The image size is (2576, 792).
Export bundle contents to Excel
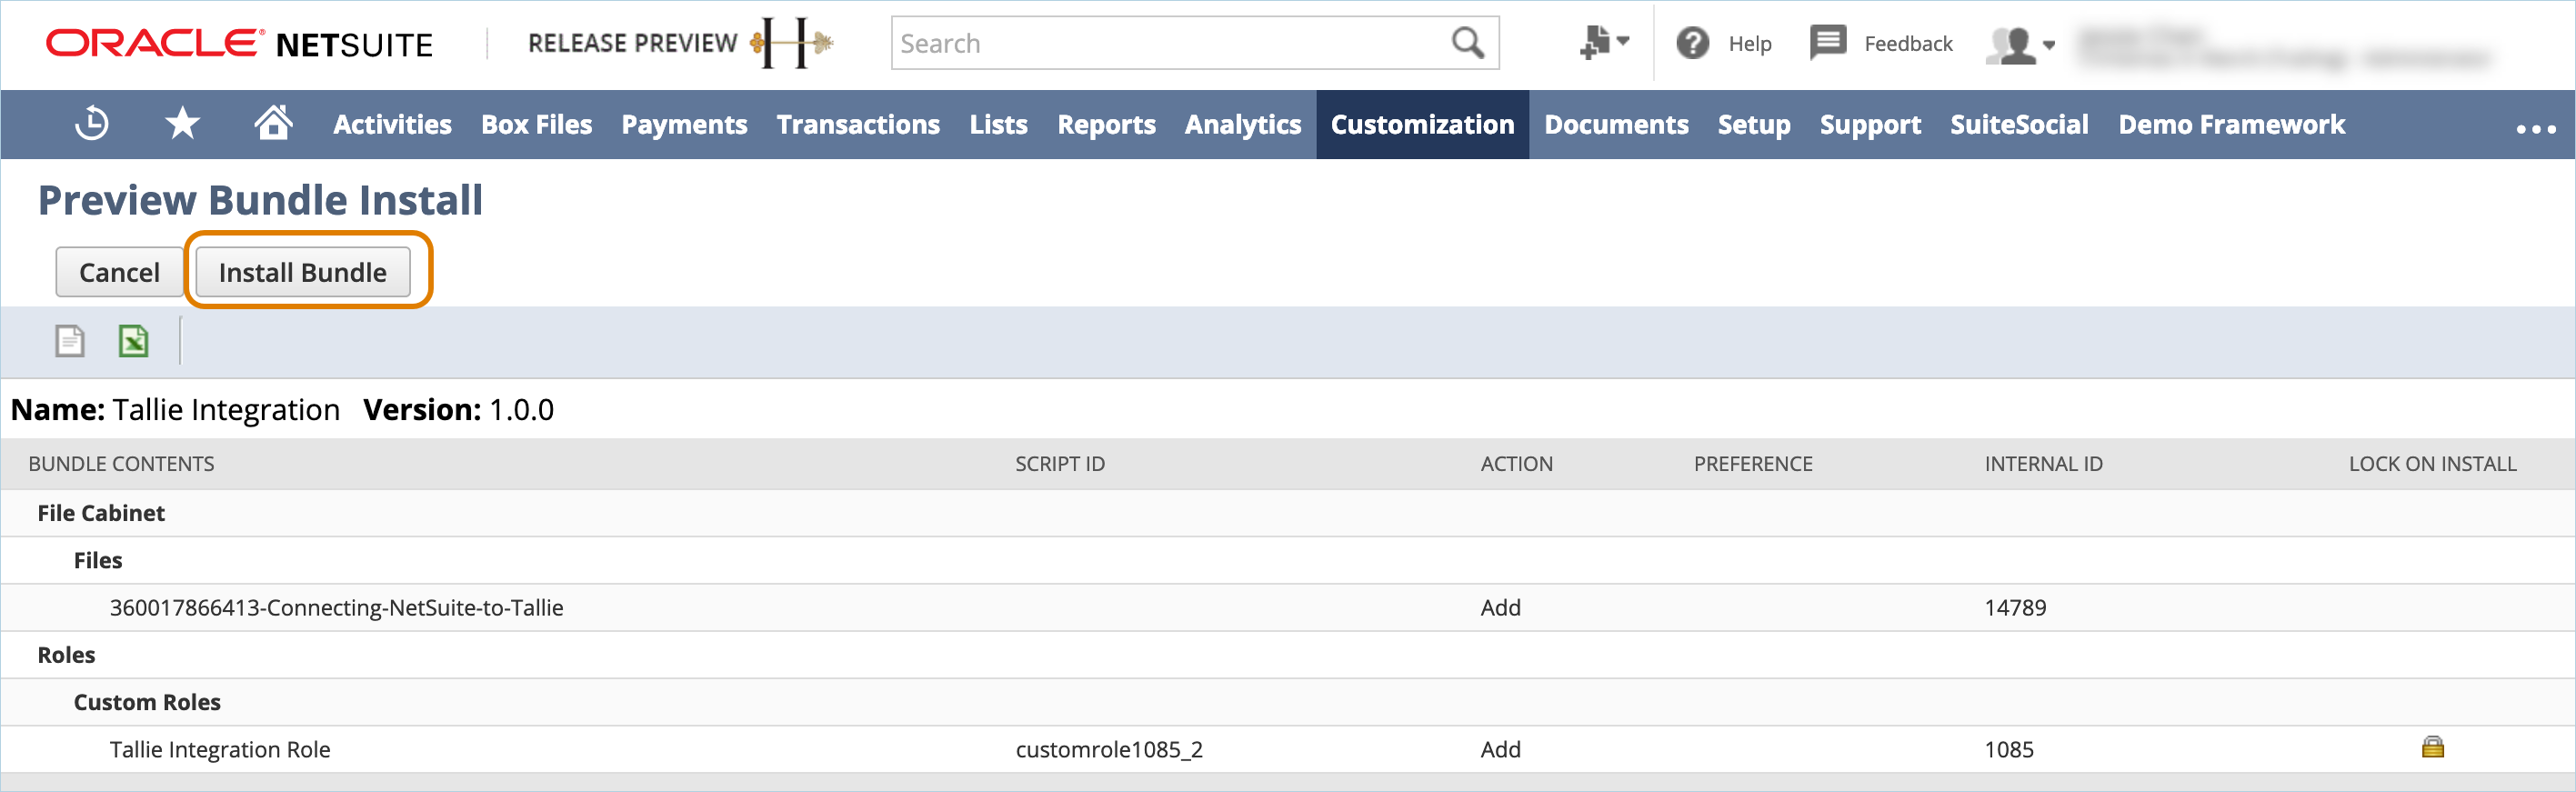tap(134, 341)
